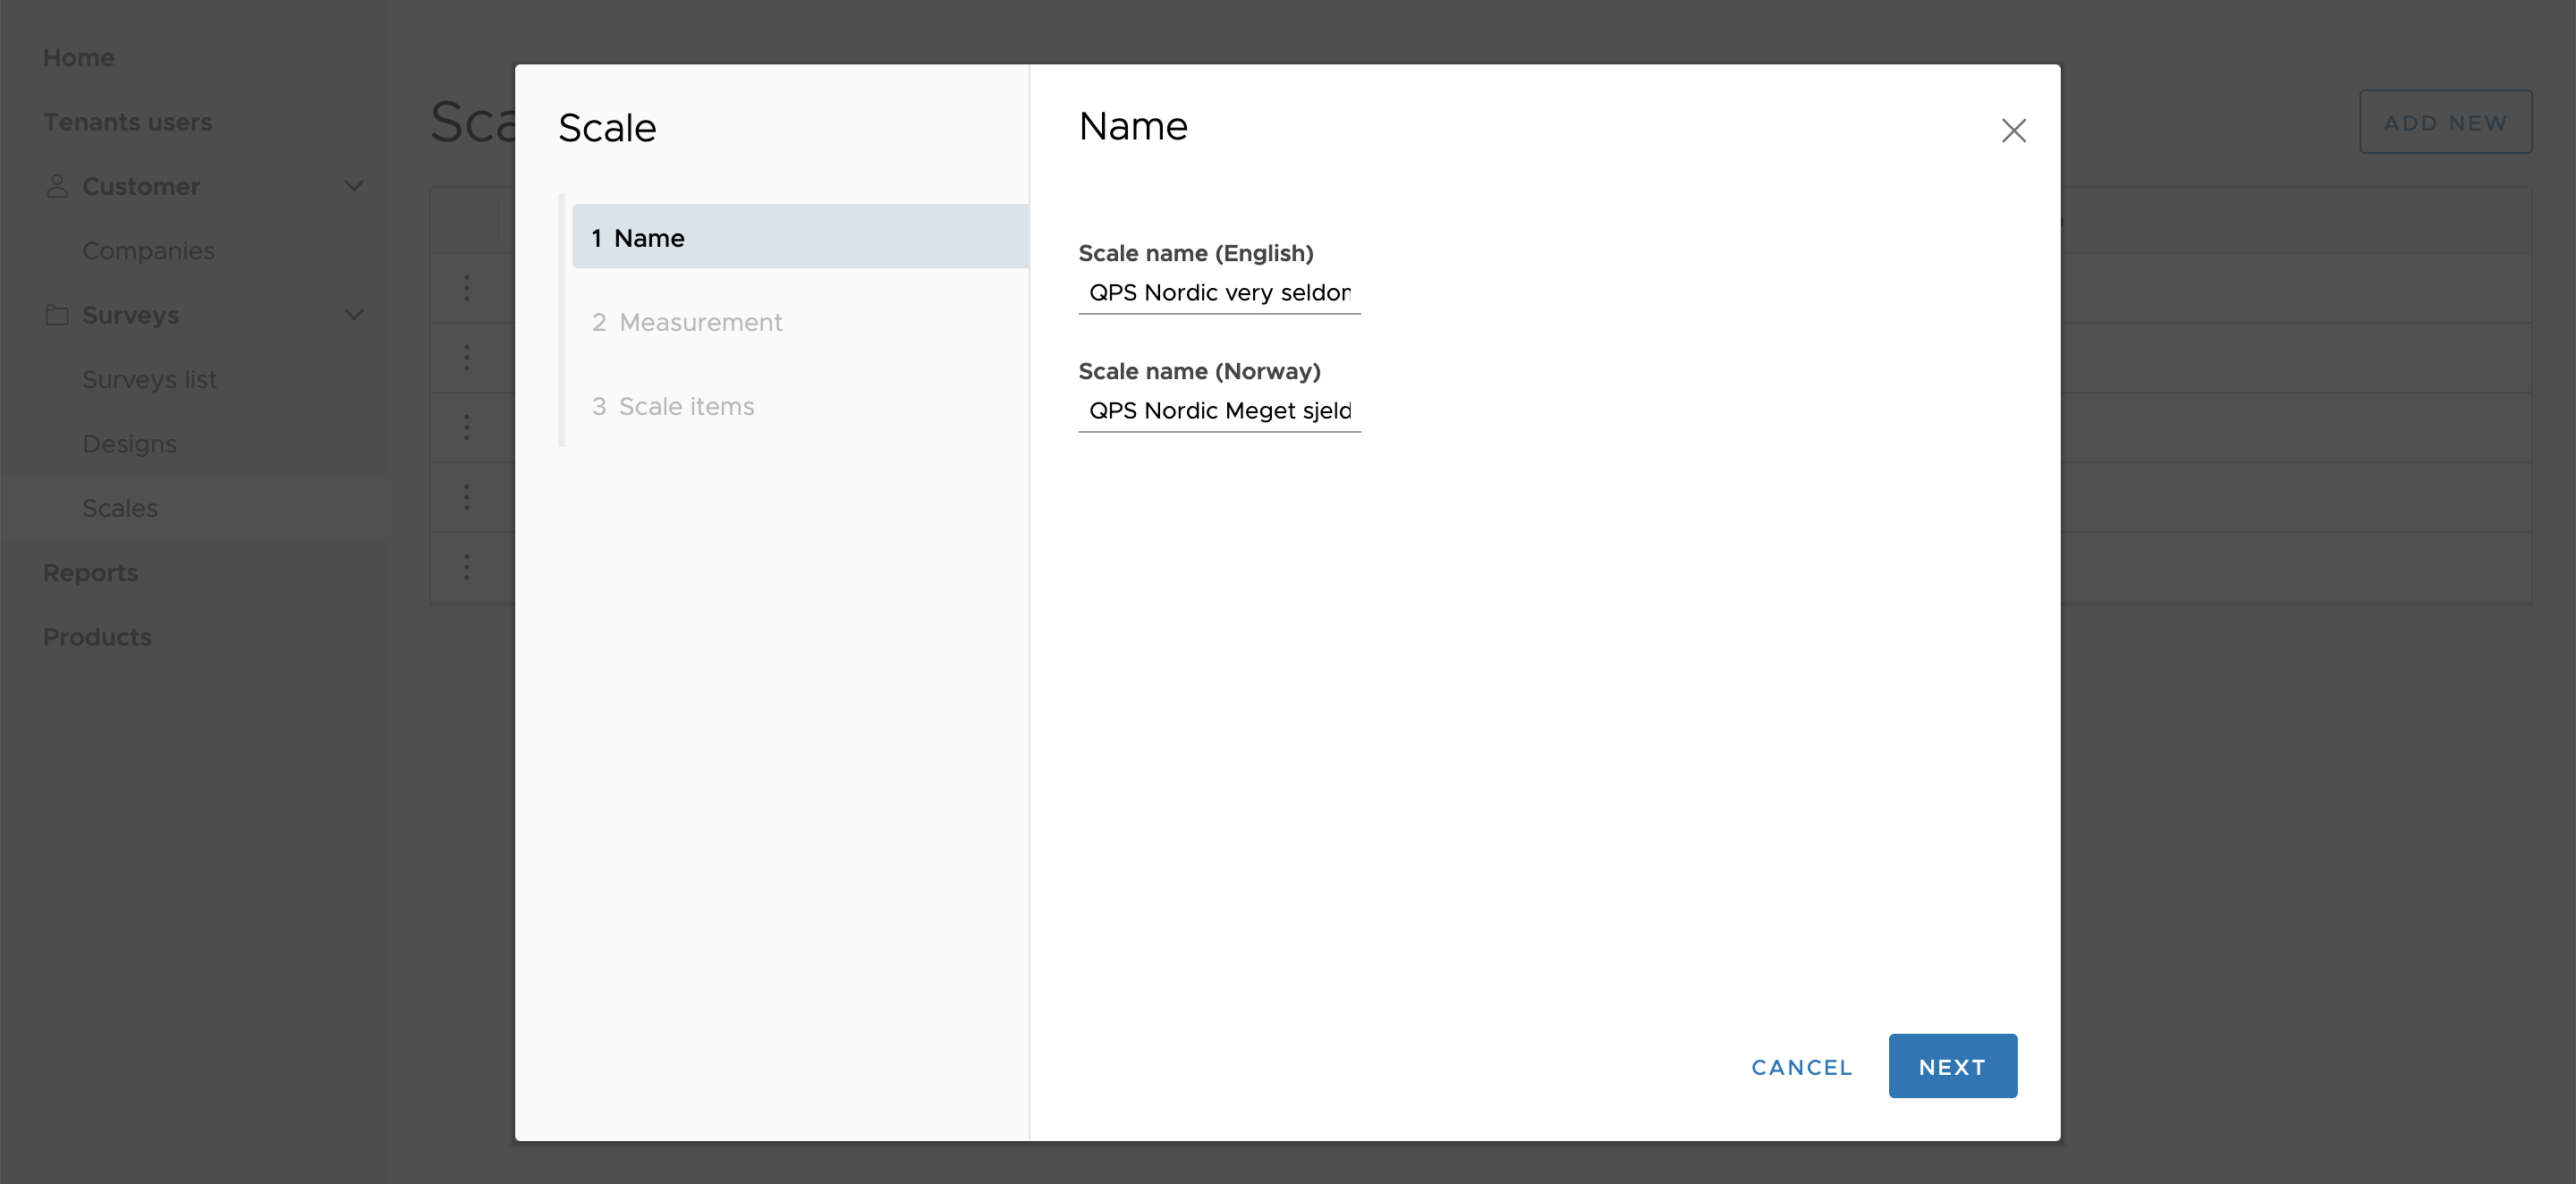The width and height of the screenshot is (2576, 1184).
Task: Open the second row's three-dot menu
Action: 466,358
